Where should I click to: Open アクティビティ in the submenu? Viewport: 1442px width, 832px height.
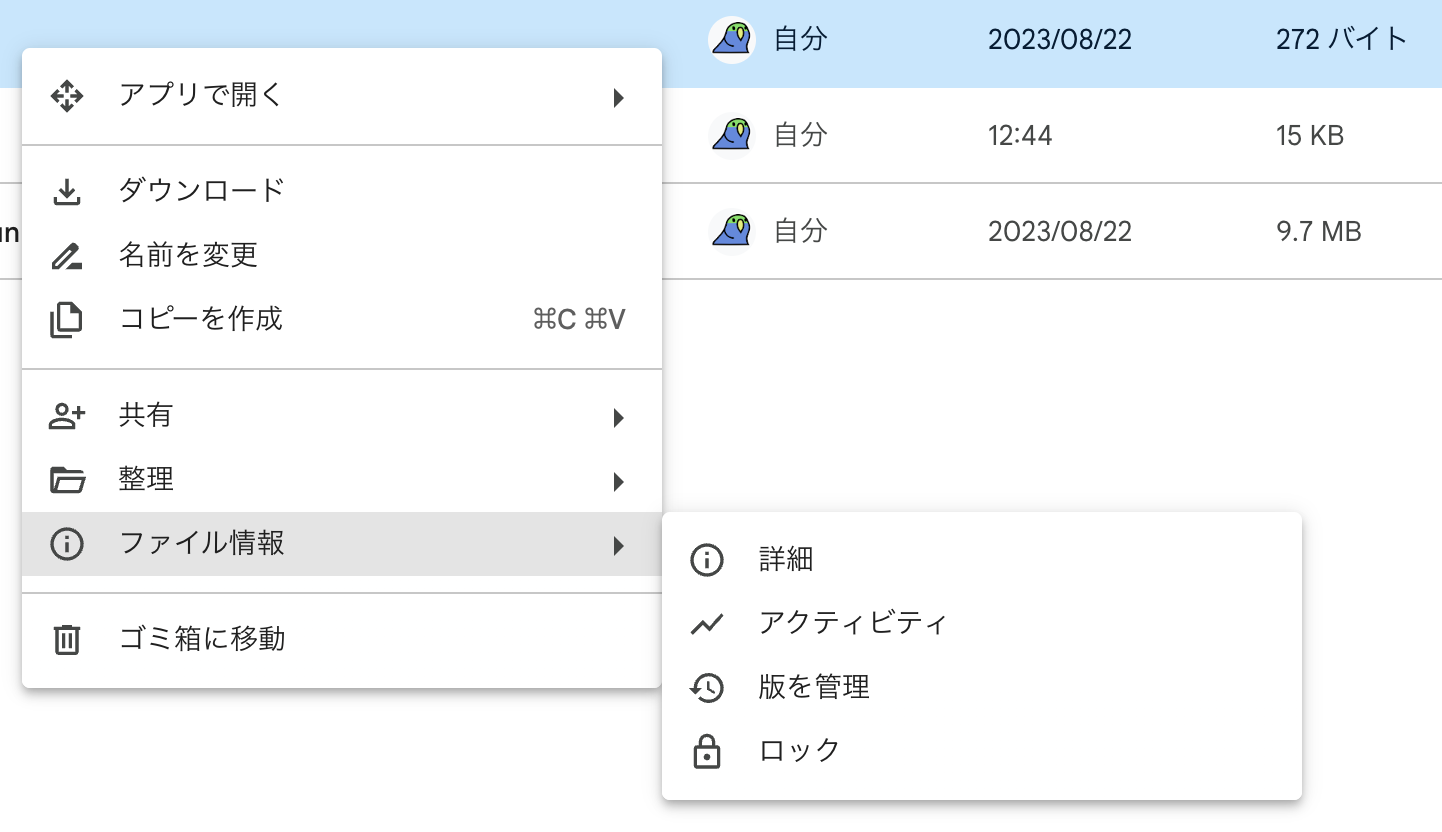click(982, 624)
